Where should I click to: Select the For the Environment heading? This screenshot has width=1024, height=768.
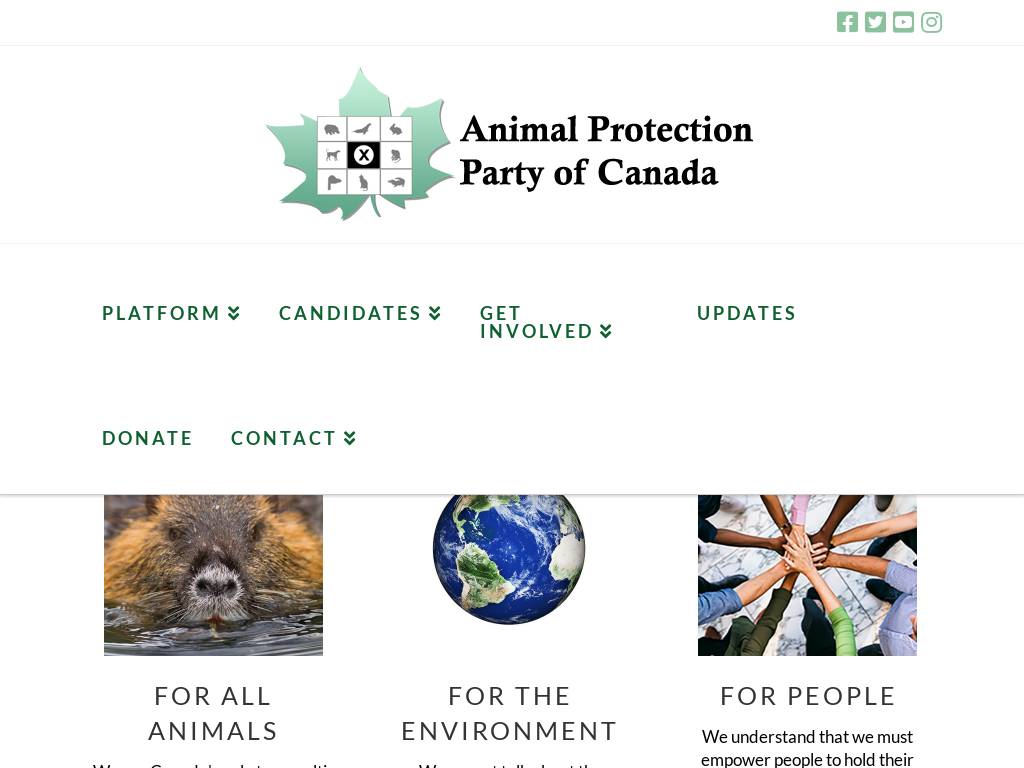(509, 713)
